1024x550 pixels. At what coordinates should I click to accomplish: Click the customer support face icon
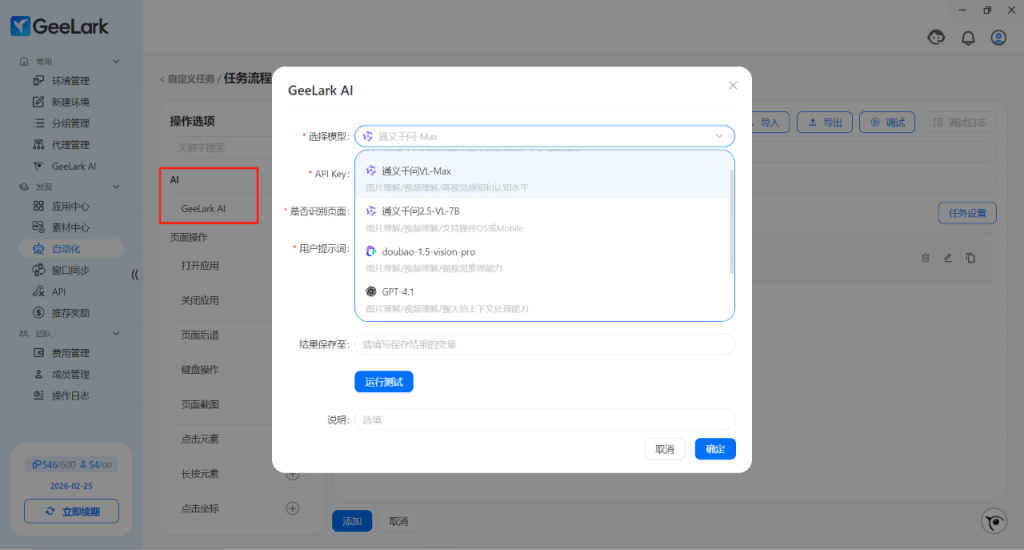tap(936, 38)
